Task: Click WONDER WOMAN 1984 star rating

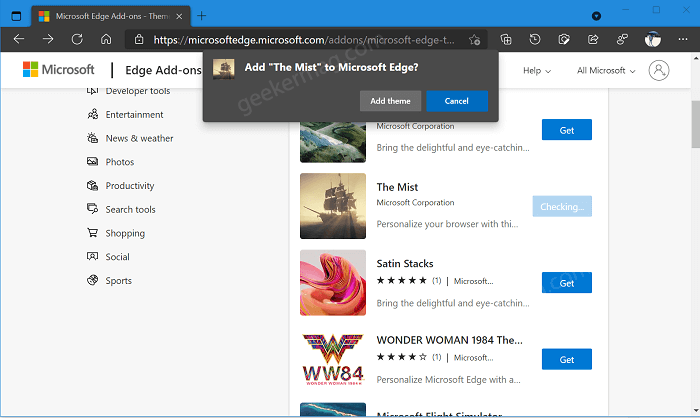Action: (401, 357)
